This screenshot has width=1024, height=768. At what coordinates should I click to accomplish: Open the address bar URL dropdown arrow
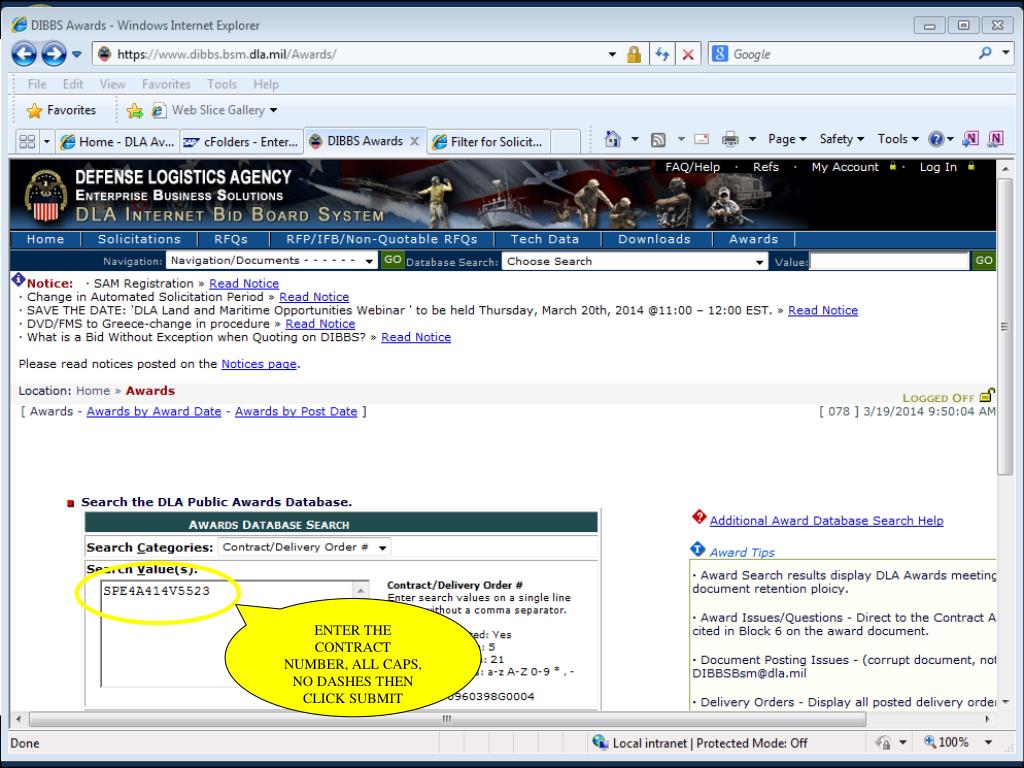click(x=612, y=54)
